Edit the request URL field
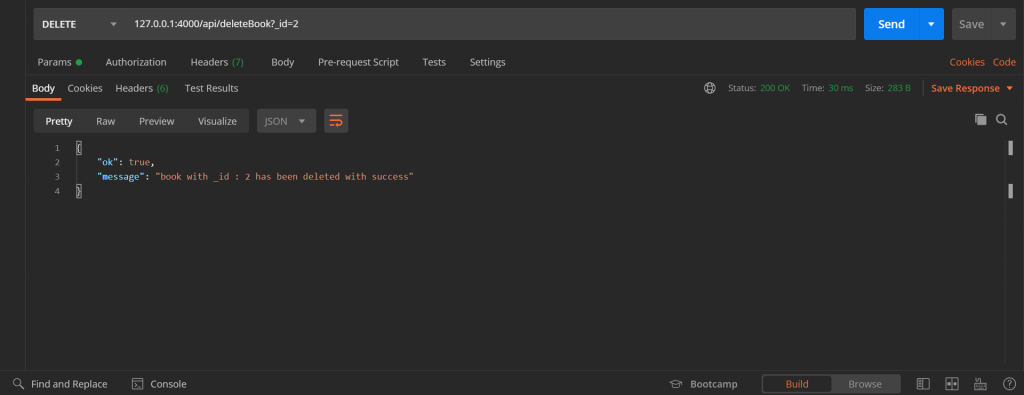This screenshot has width=1024, height=395. pos(490,24)
